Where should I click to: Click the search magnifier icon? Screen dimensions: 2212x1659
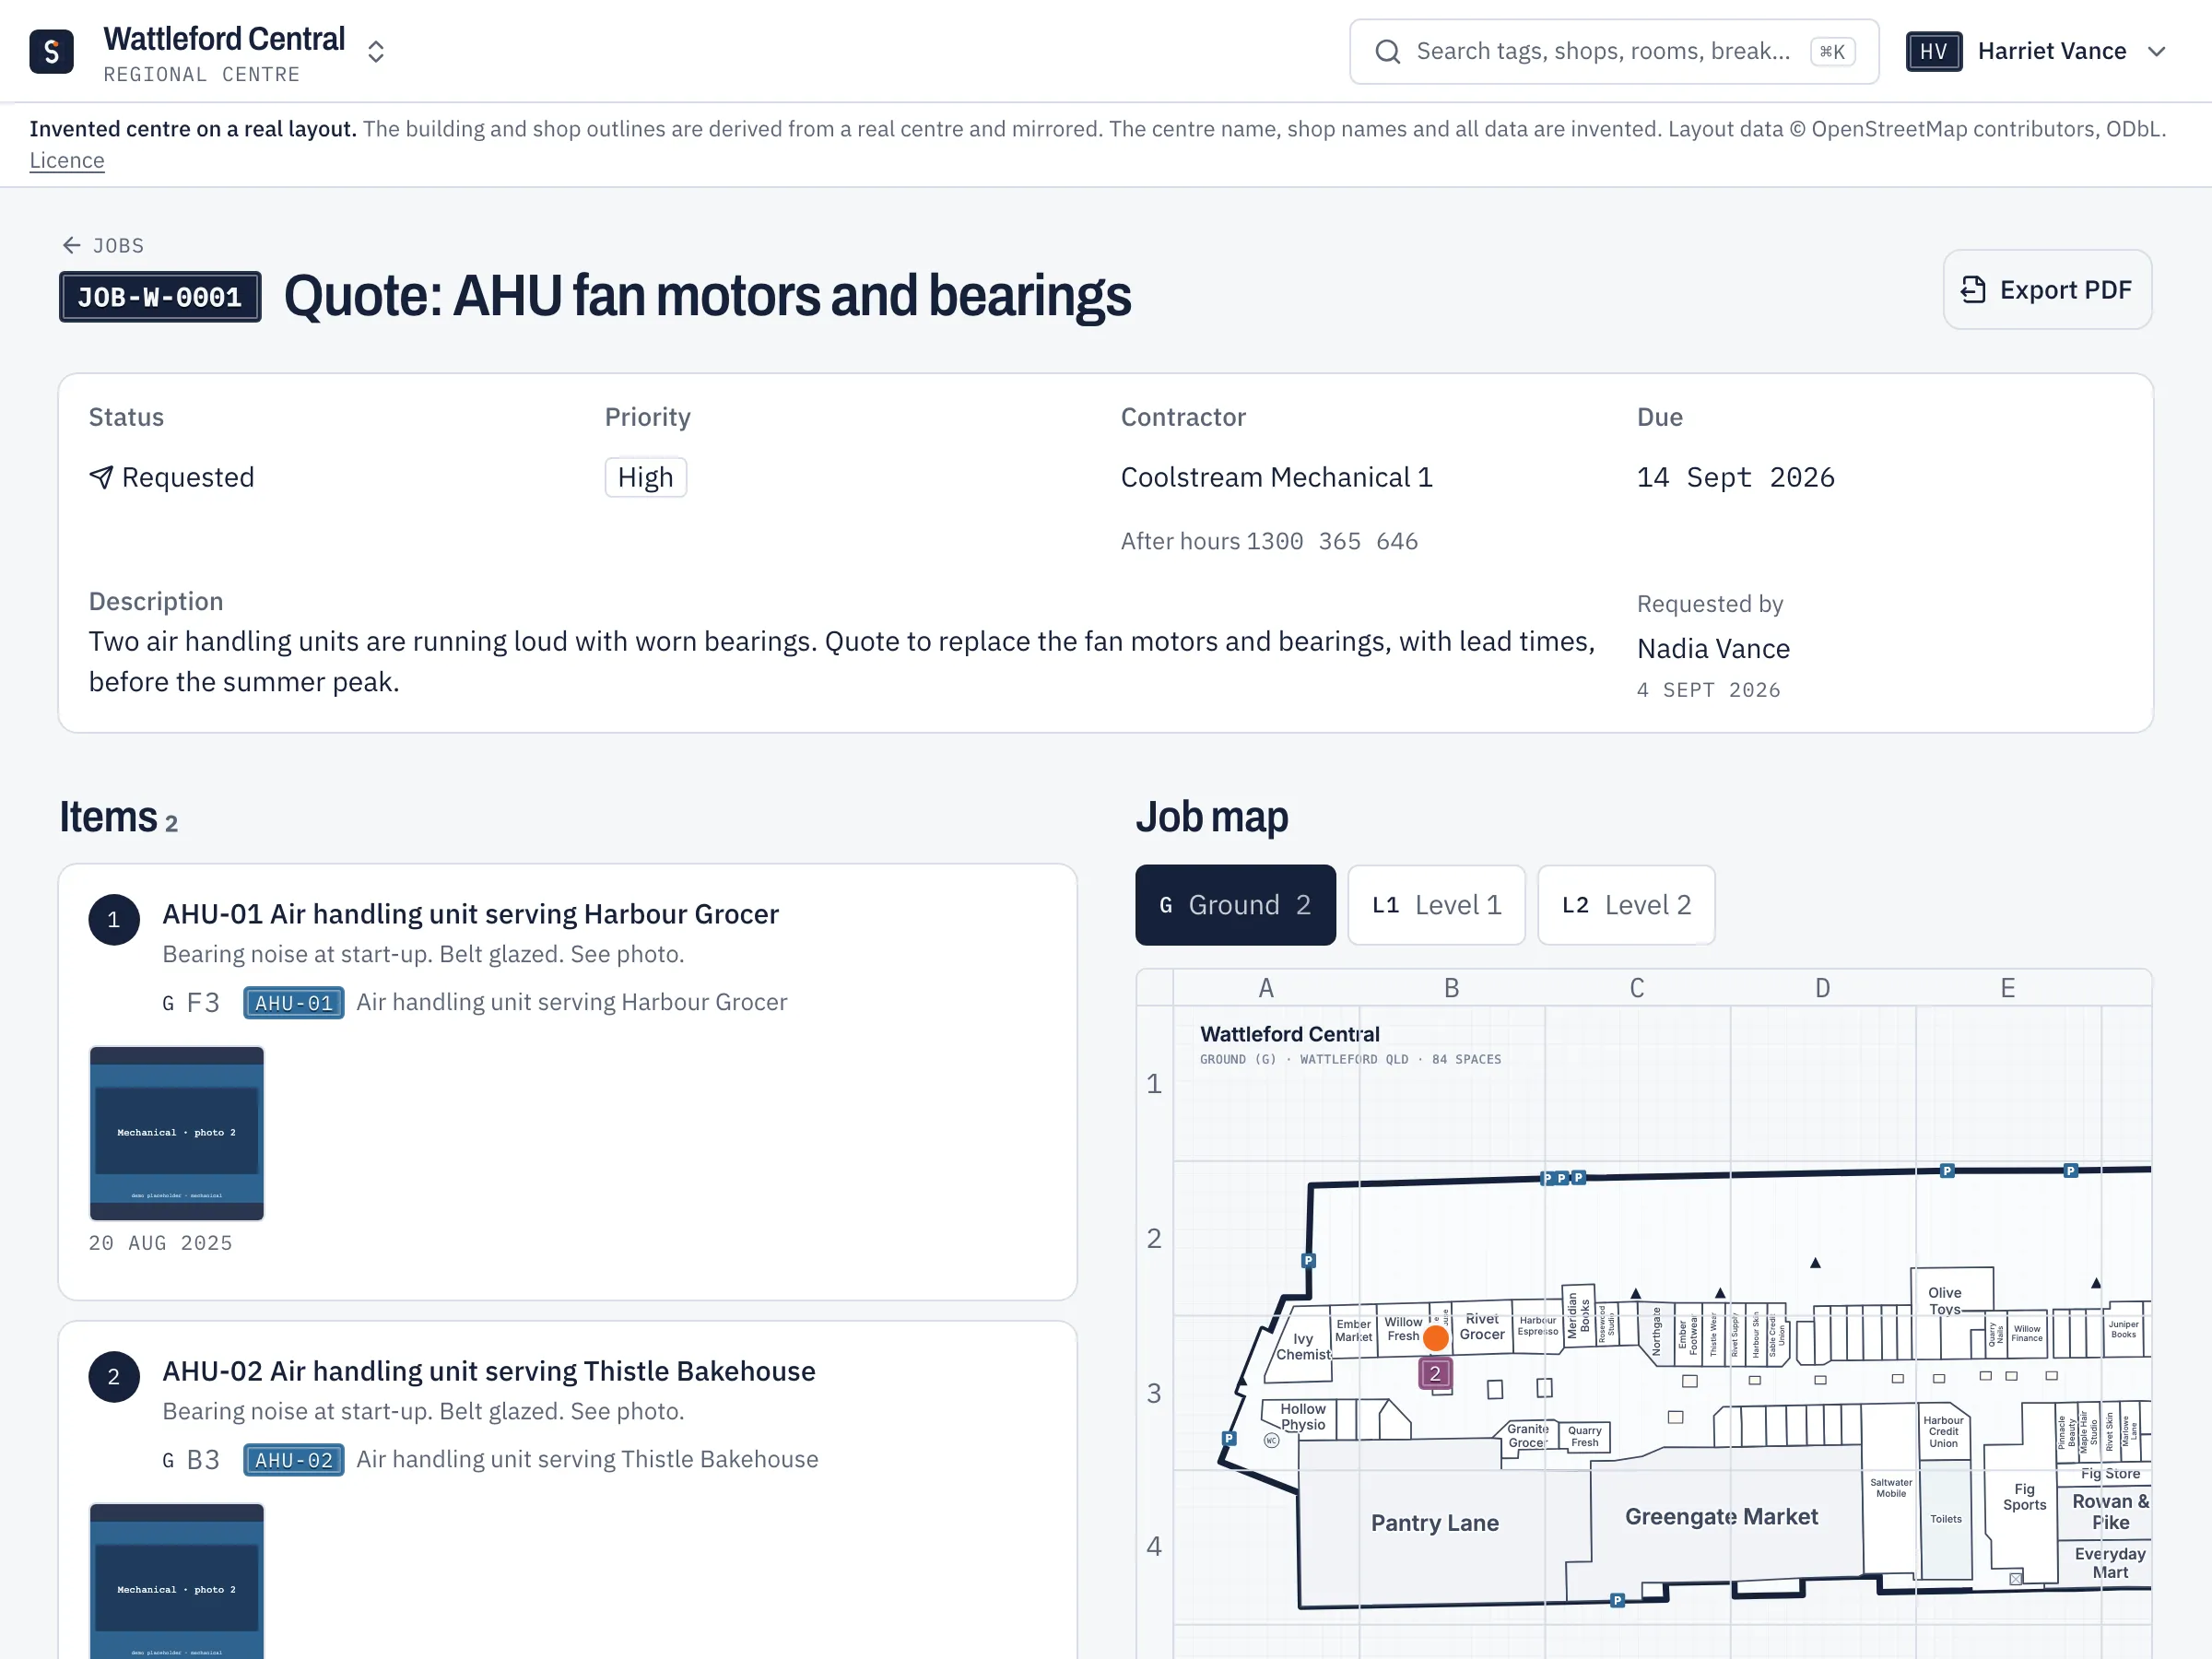[1387, 52]
